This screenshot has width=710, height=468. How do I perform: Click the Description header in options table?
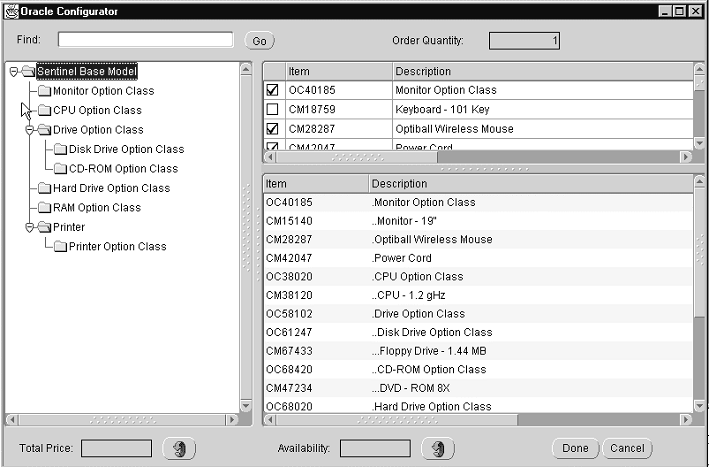pos(542,72)
